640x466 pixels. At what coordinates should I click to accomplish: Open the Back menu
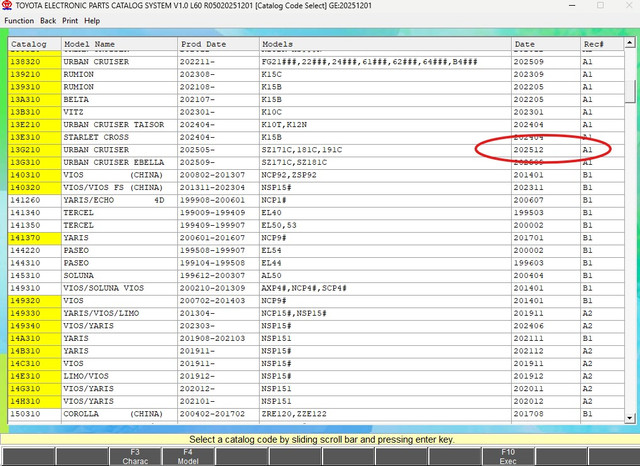[x=48, y=21]
